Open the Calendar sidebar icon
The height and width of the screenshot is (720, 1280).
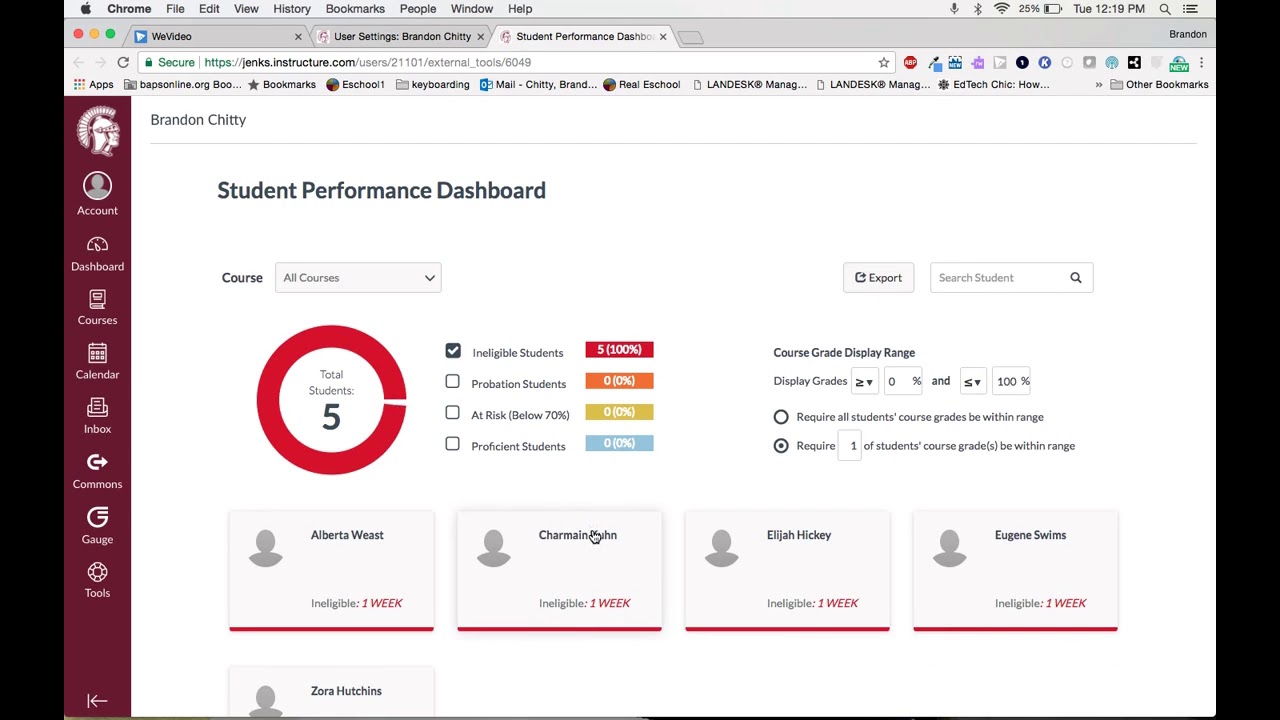pyautogui.click(x=97, y=362)
